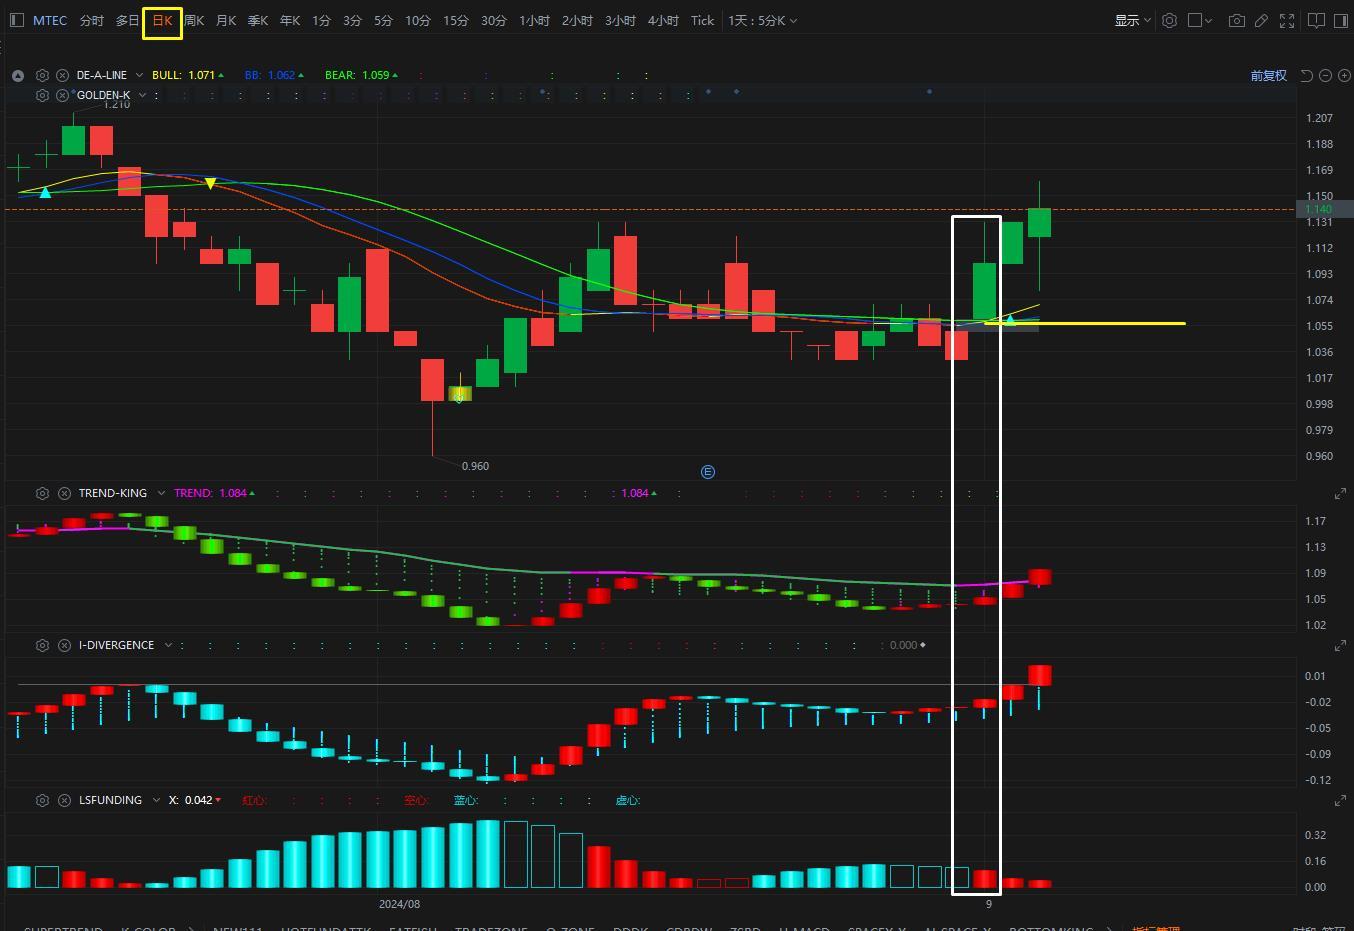
Task: Switch to 10分 ten-minute chart
Action: (418, 20)
